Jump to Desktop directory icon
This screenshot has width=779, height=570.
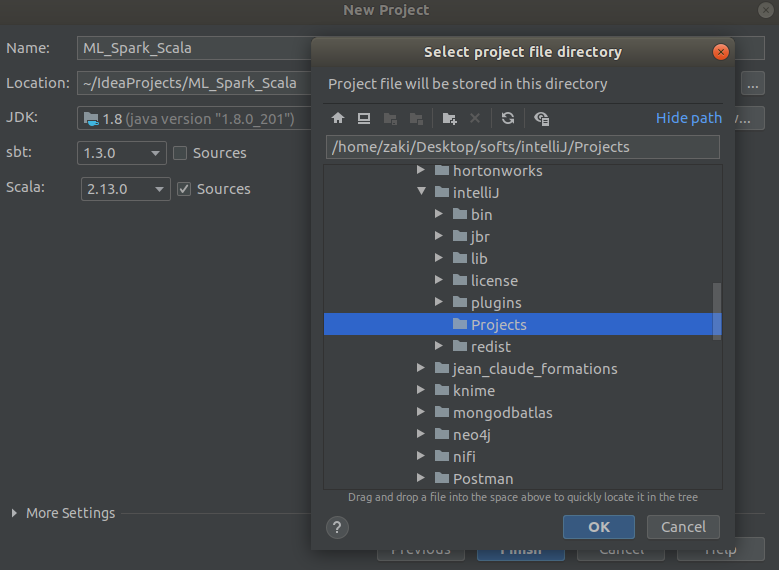point(364,118)
